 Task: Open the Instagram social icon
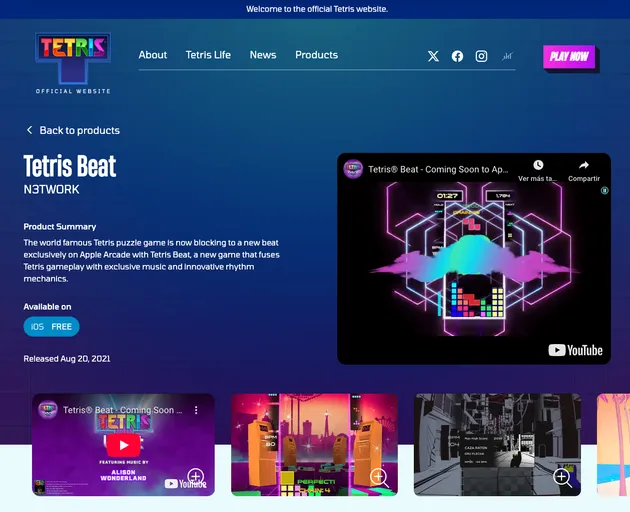click(481, 56)
